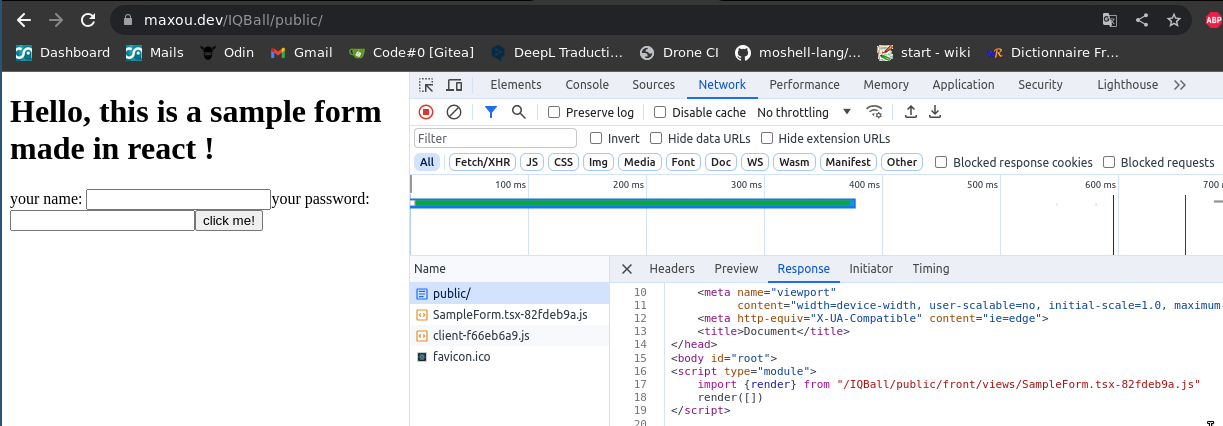Open the DeepL Traduction bookmark
1223x426 pixels.
[x=556, y=53]
